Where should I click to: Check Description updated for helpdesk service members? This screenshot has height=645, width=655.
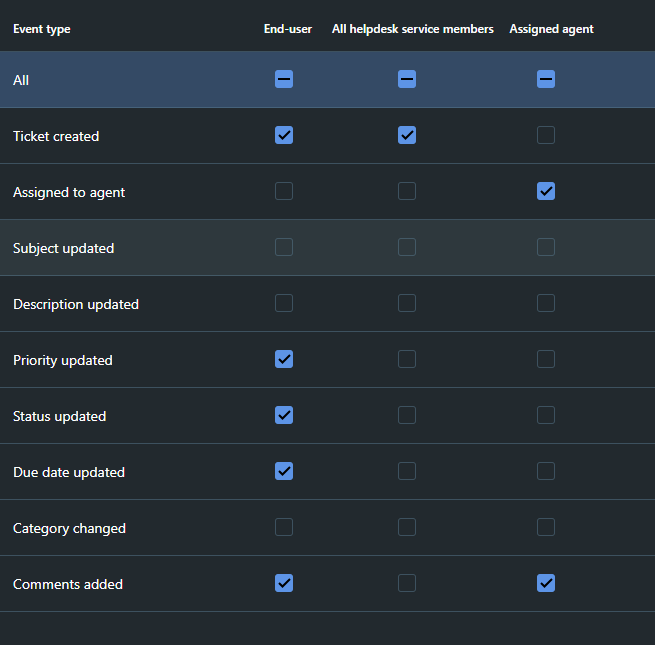coord(407,303)
